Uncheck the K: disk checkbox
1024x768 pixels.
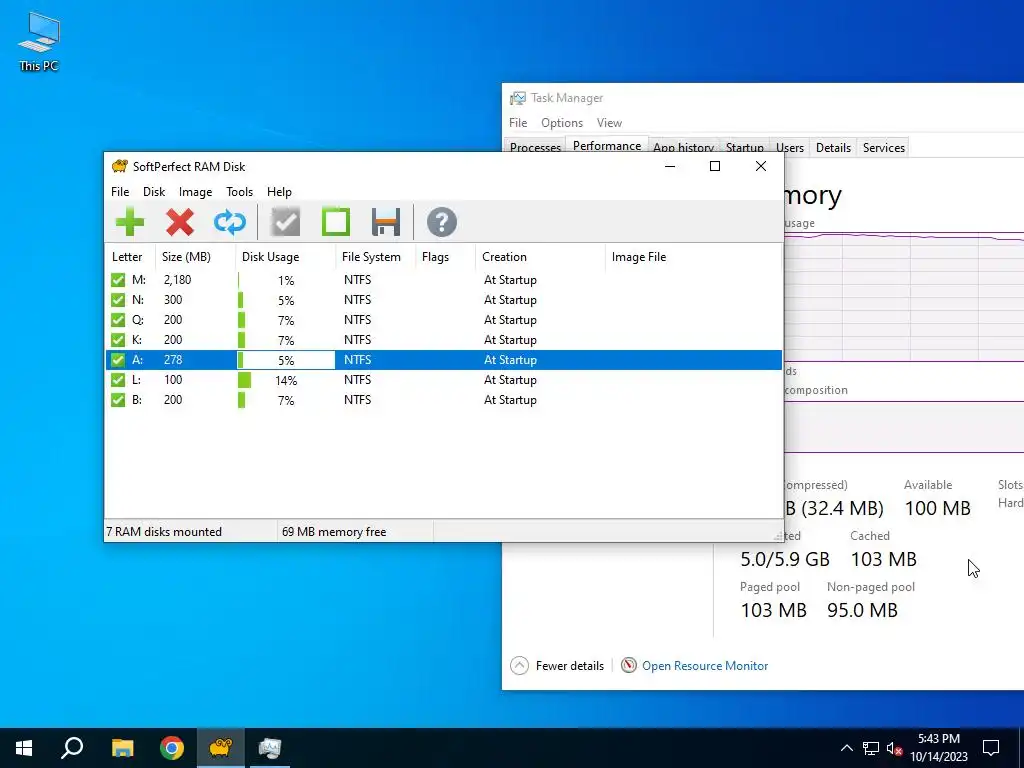118,340
